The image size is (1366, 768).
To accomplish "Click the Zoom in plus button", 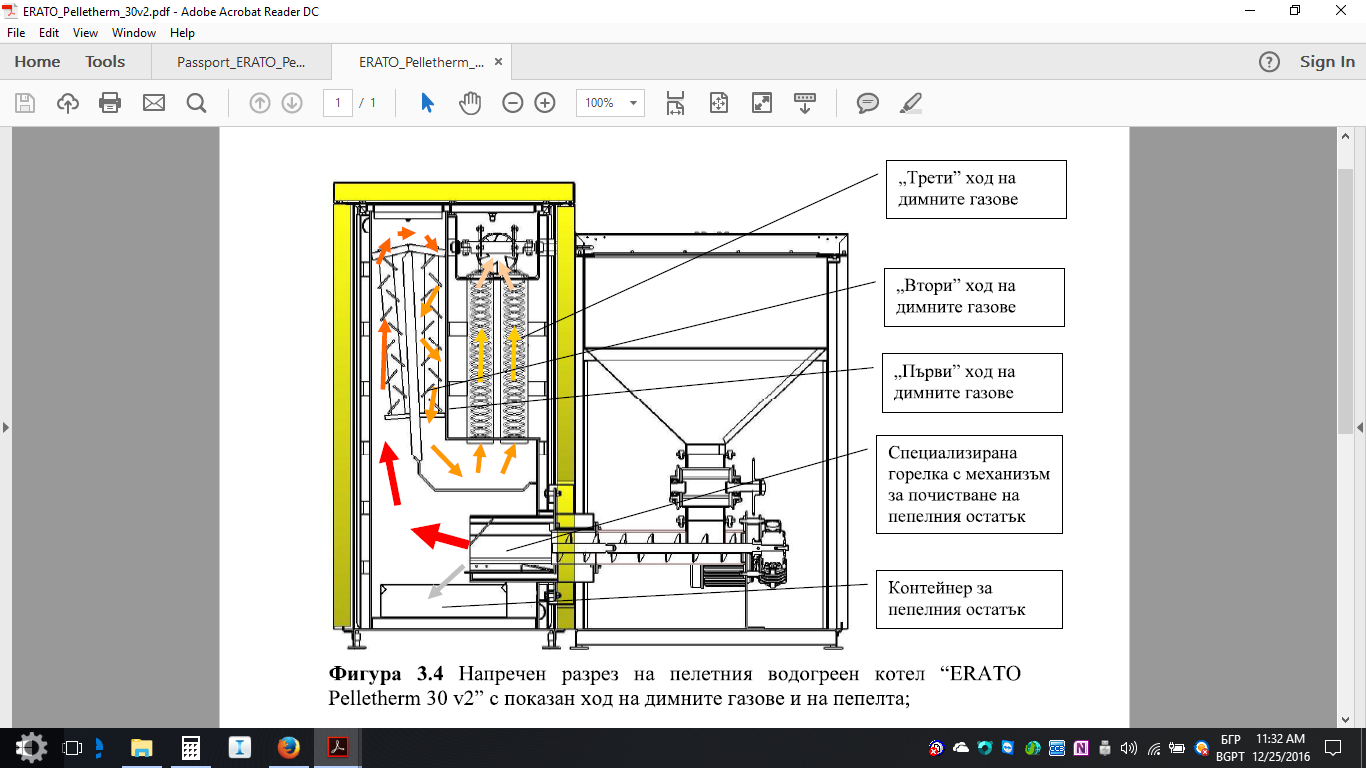I will [x=545, y=103].
